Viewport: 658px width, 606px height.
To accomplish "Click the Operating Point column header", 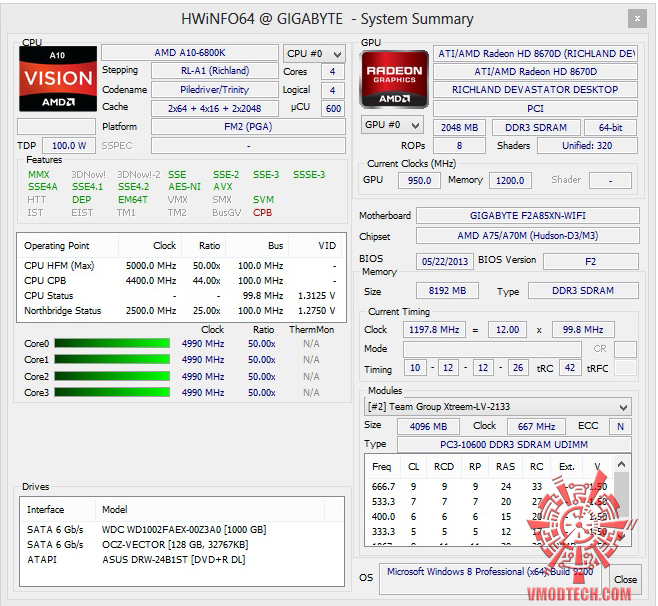I will [x=68, y=246].
